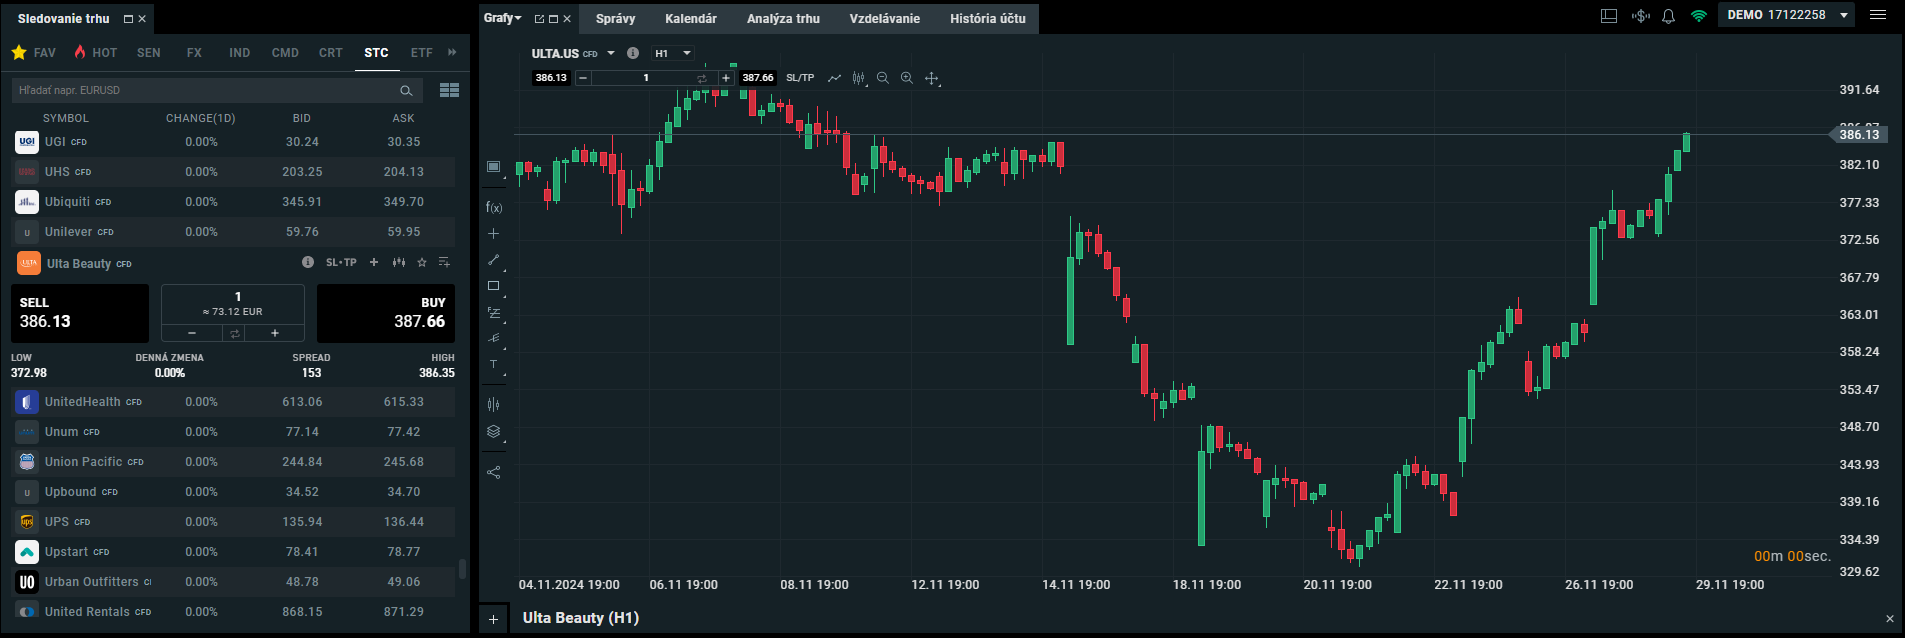1905x638 pixels.
Task: Toggle Ulta Beauty favorite star
Action: pos(422,263)
